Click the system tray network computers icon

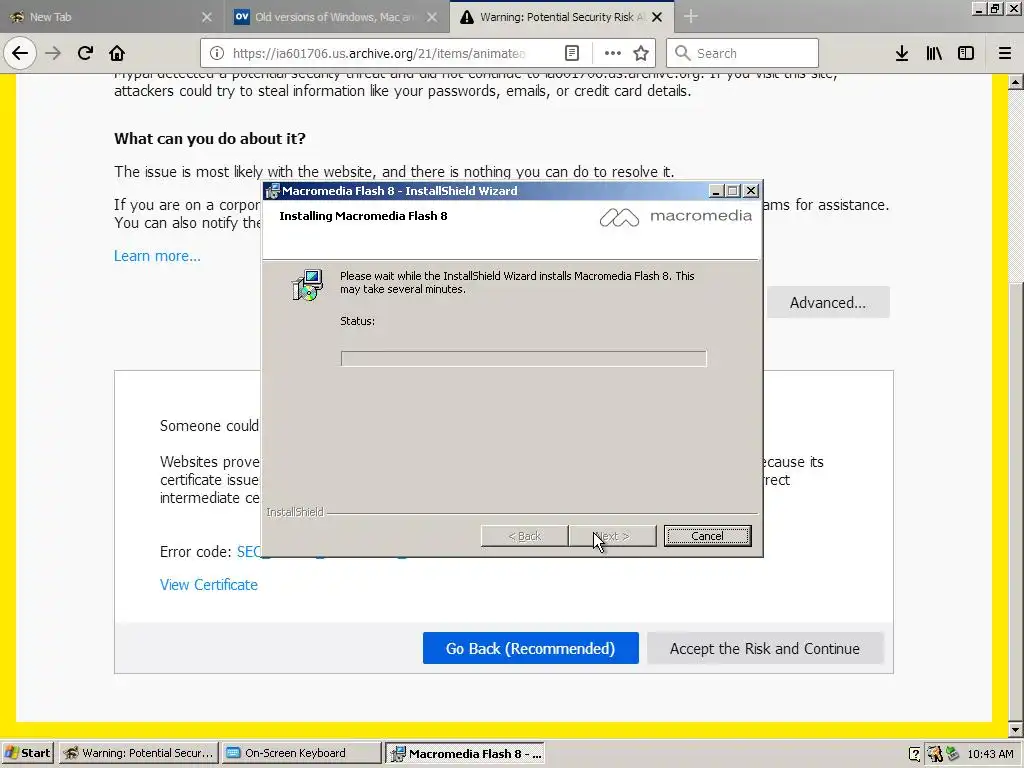(952, 754)
